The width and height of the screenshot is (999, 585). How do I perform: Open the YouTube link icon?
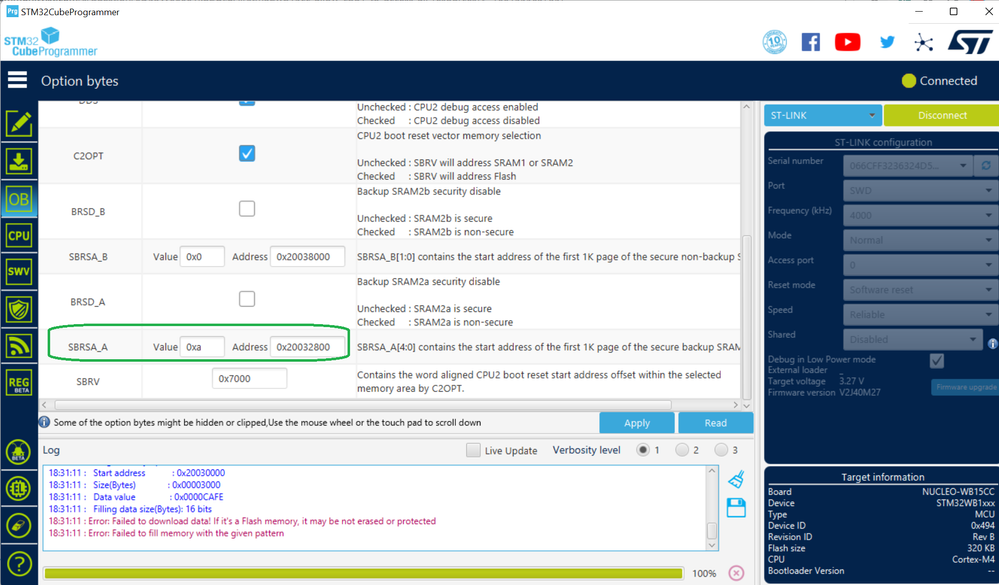click(x=847, y=42)
